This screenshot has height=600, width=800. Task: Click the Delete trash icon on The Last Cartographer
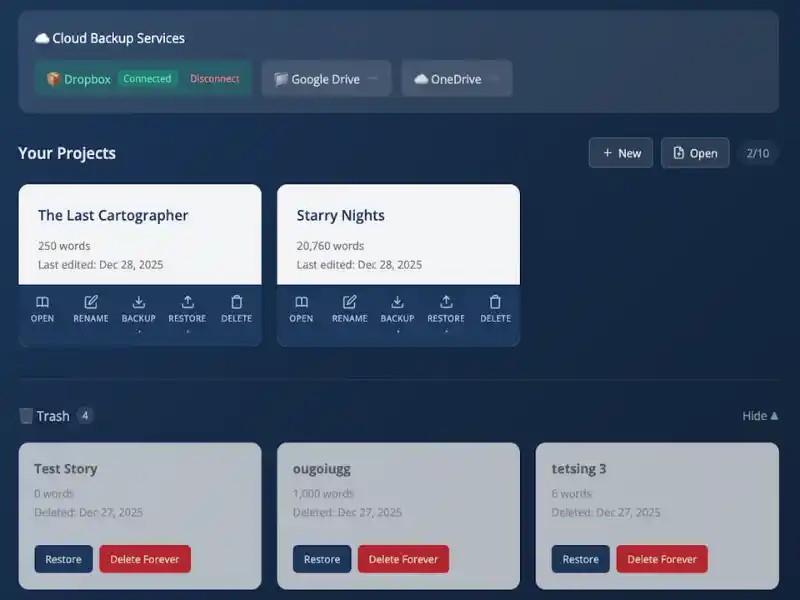click(x=236, y=302)
